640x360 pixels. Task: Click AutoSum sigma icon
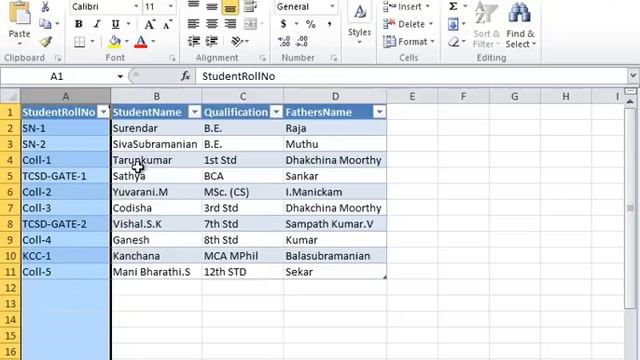click(453, 6)
